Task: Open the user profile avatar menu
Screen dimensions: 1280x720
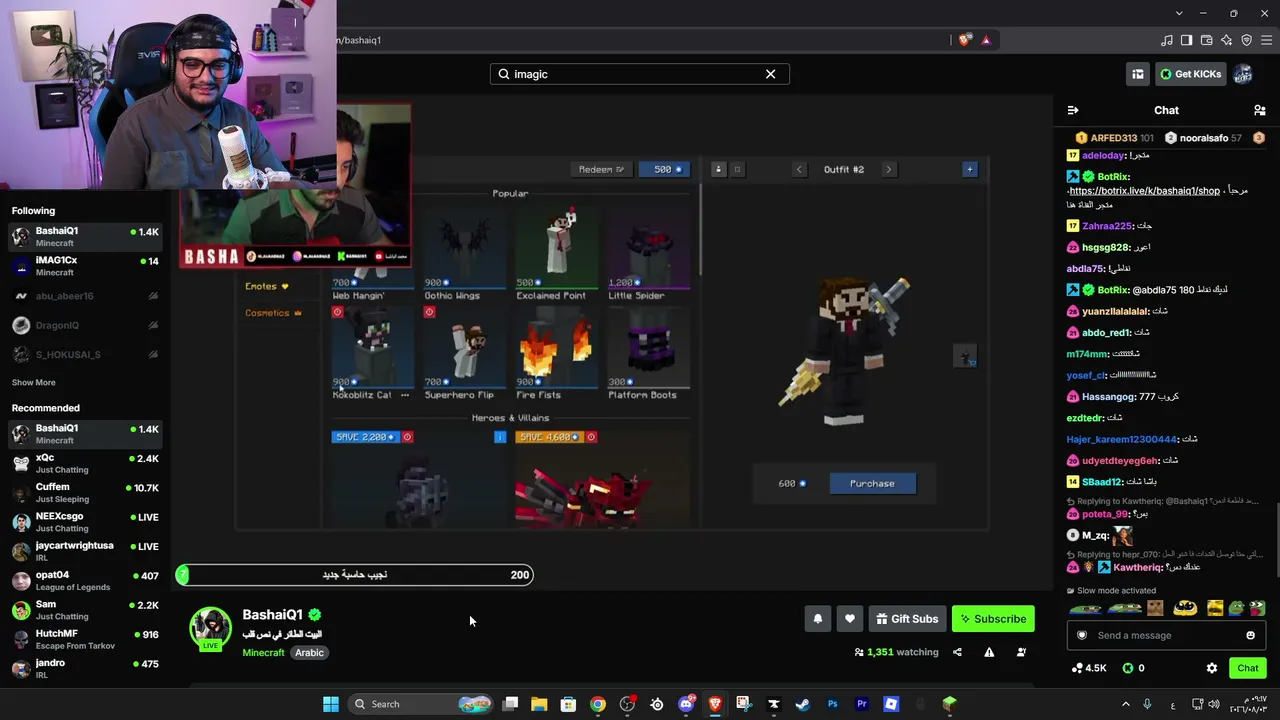Action: click(1243, 74)
